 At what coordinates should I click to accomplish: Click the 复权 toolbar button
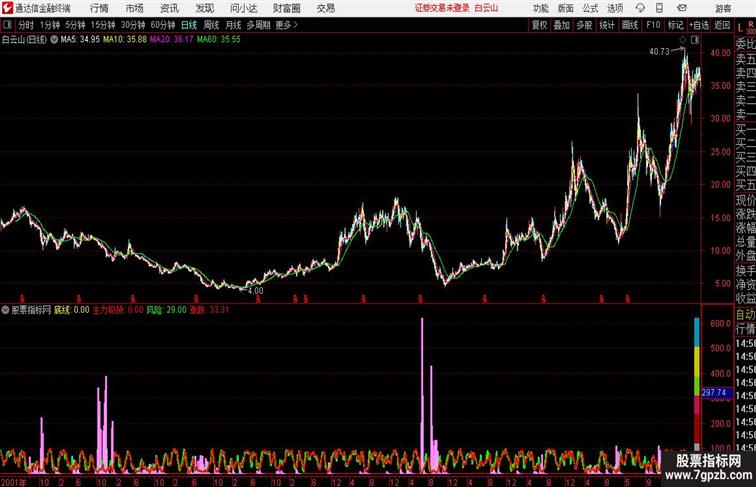(540, 25)
